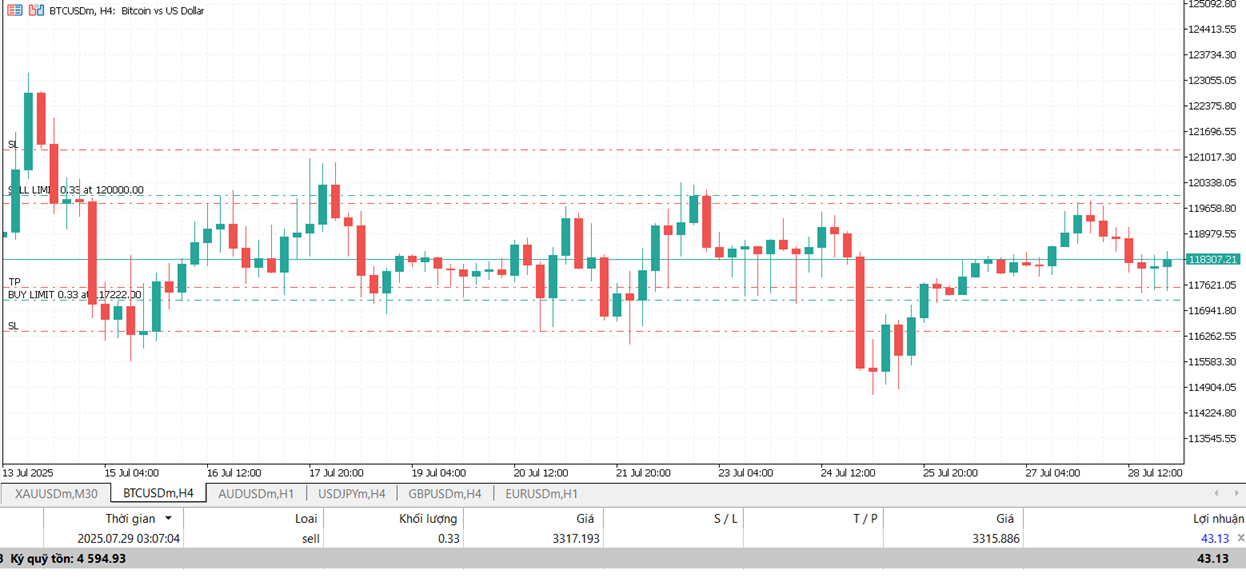This screenshot has height=586, width=1246.
Task: Select the BTCUSDm,H4 chart tab
Action: [158, 493]
